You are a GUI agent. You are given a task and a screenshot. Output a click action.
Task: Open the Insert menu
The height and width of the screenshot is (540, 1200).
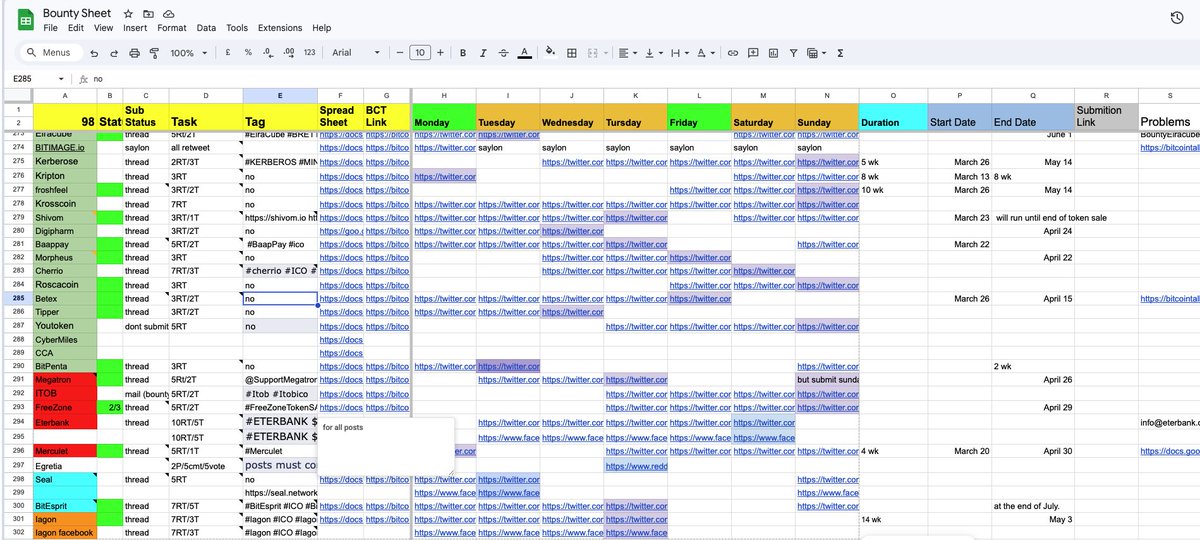click(x=135, y=28)
